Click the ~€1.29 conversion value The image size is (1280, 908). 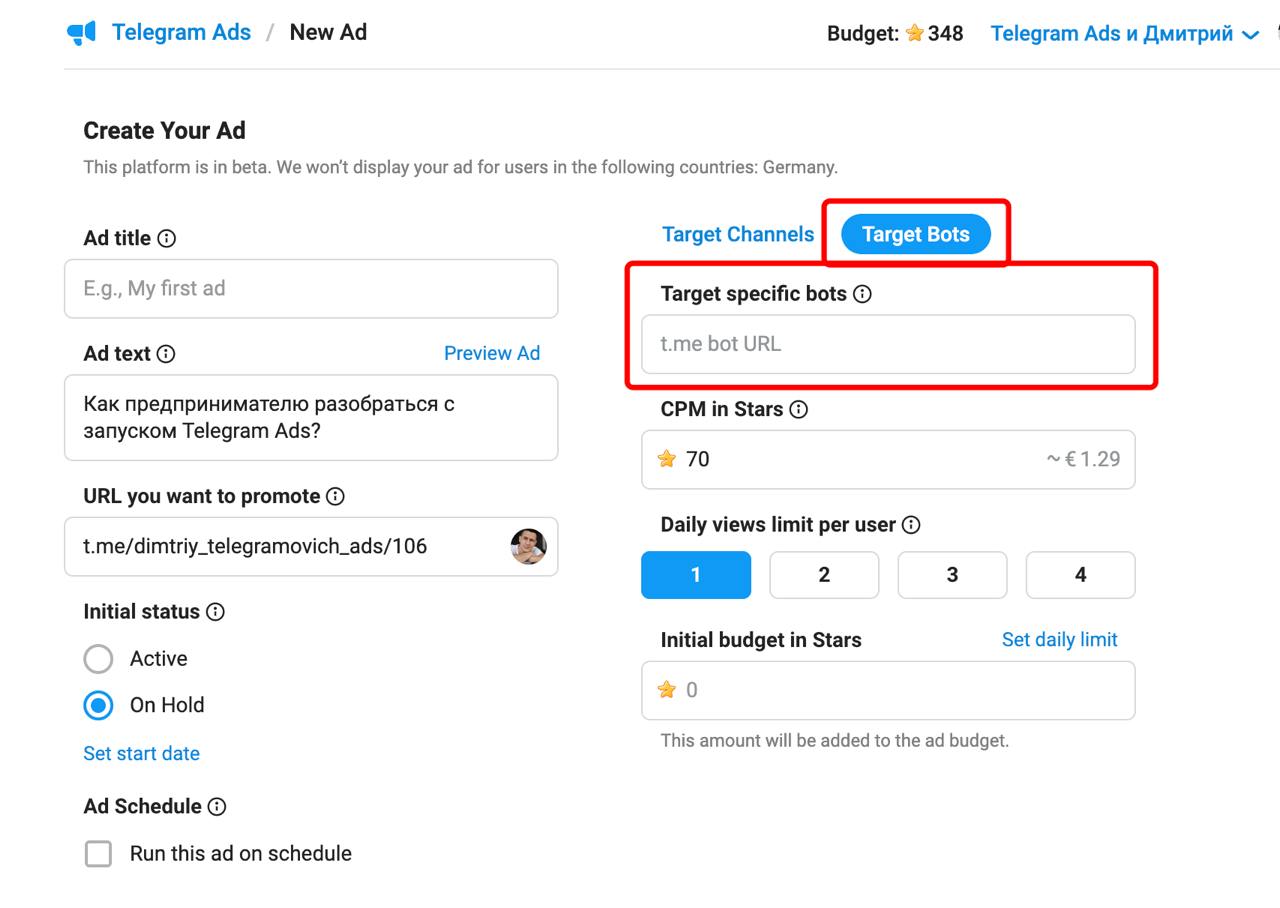[x=1083, y=459]
